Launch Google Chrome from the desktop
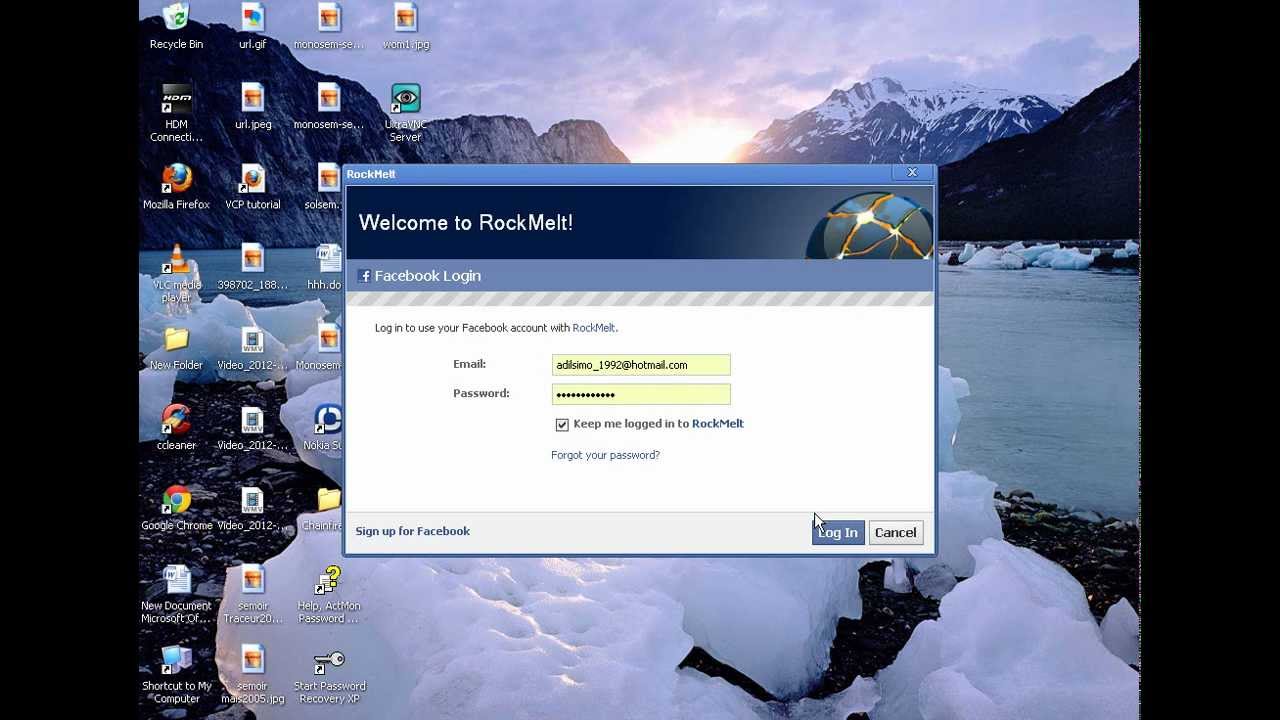 click(176, 507)
